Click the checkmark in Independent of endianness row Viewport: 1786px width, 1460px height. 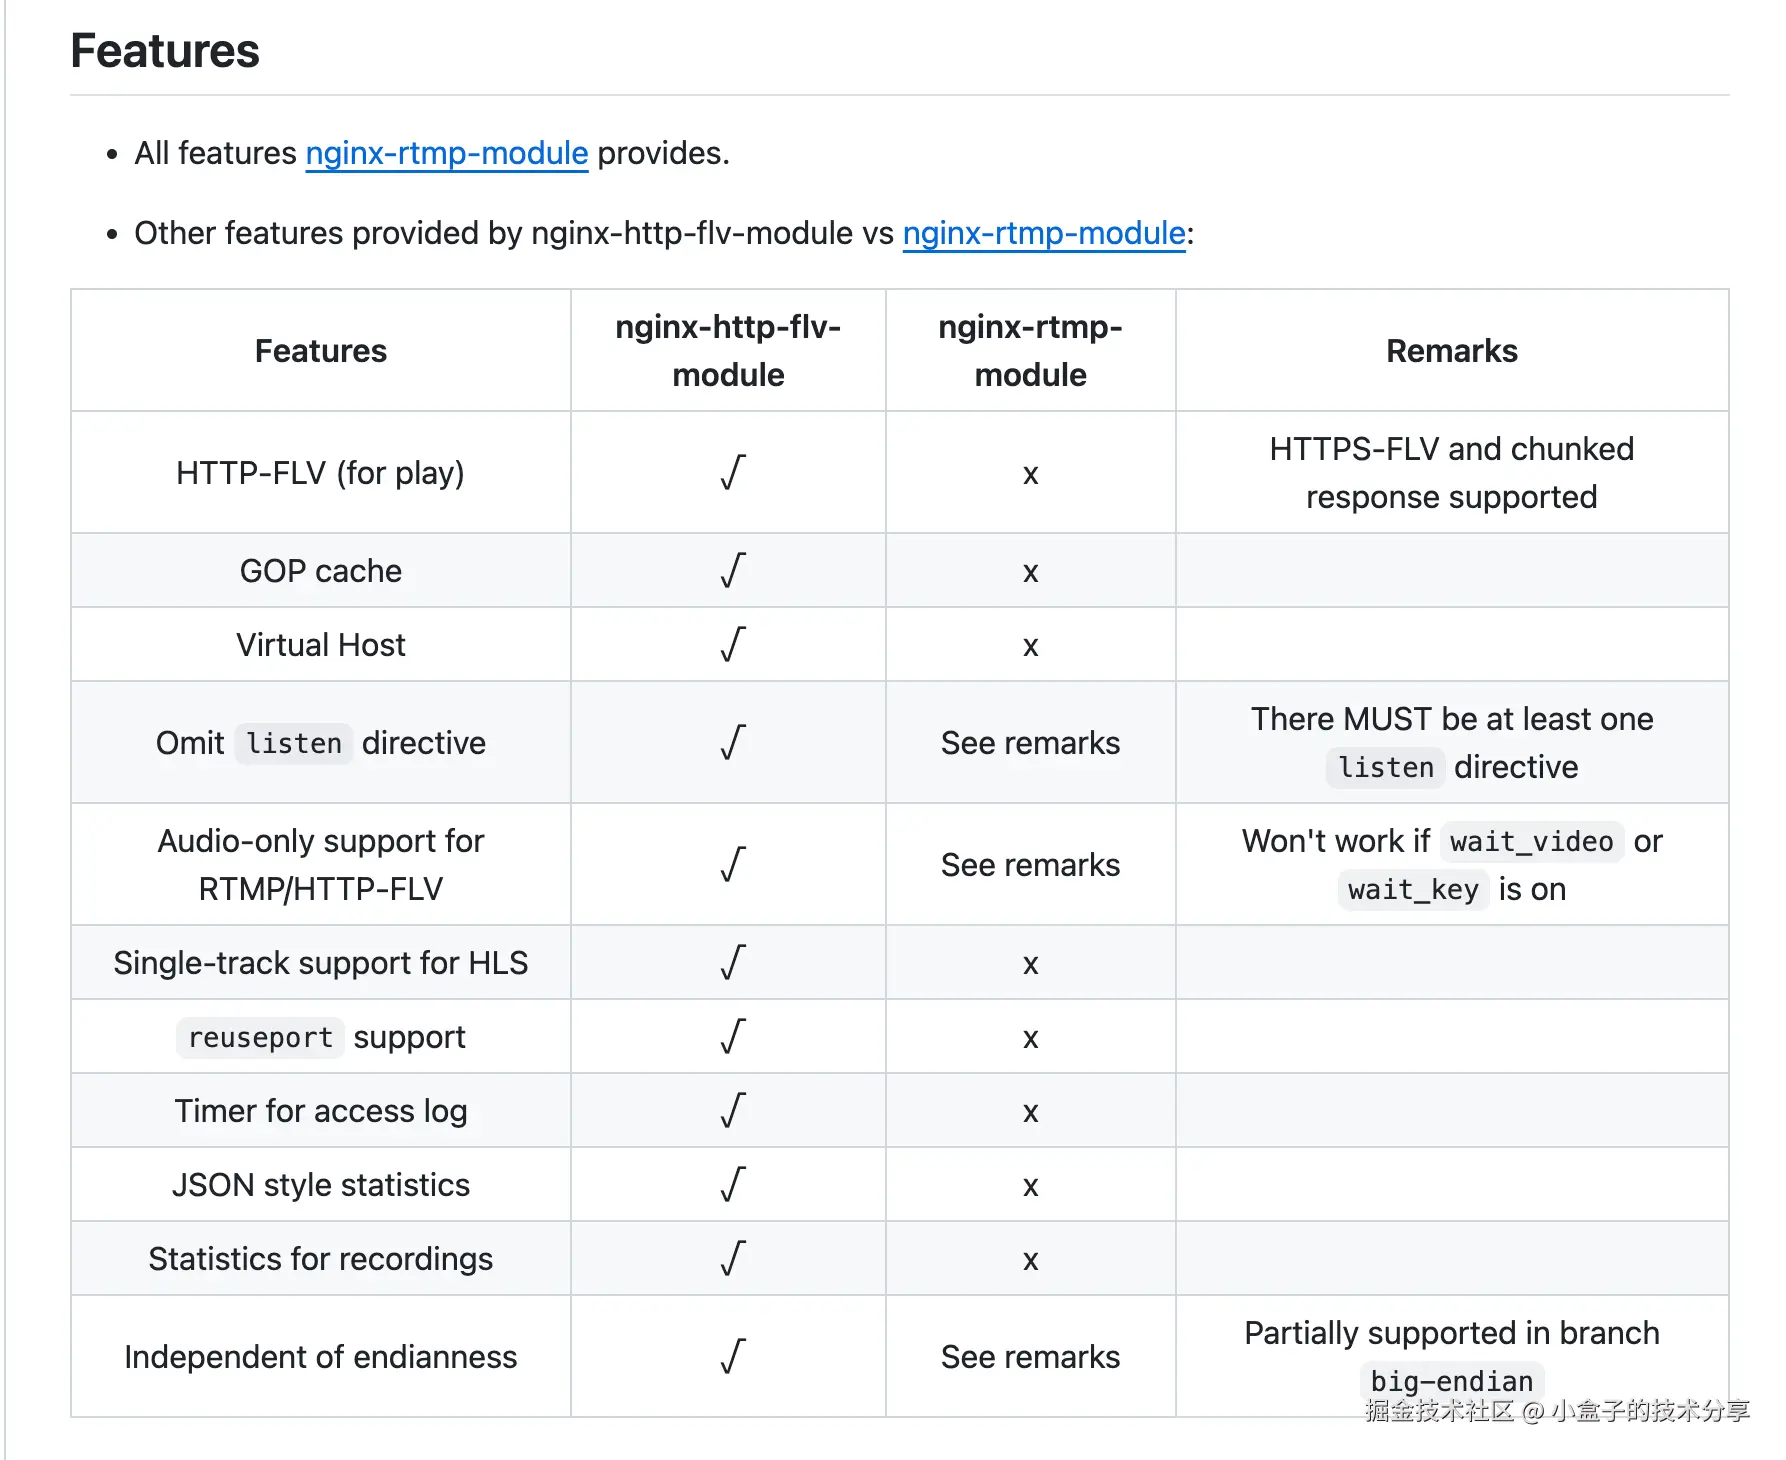[x=732, y=1357]
